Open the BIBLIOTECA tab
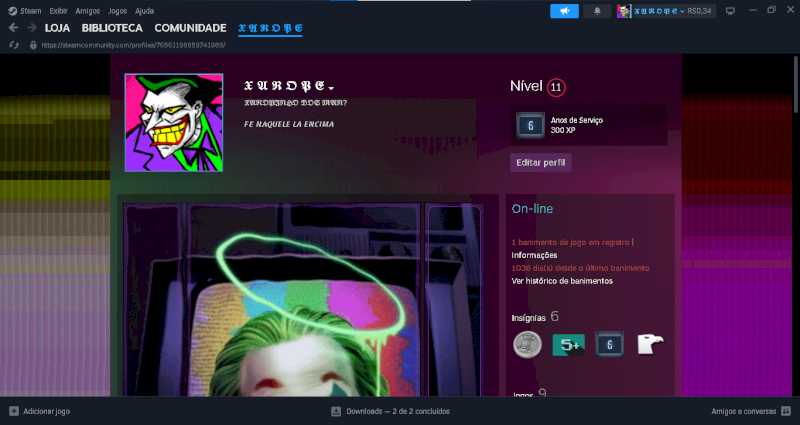Viewport: 800px width, 425px height. (x=112, y=28)
